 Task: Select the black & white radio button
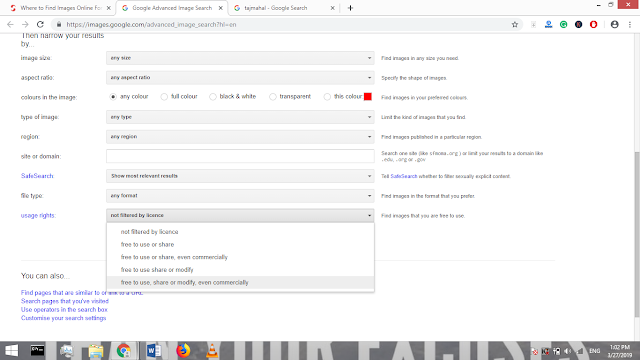pos(213,97)
